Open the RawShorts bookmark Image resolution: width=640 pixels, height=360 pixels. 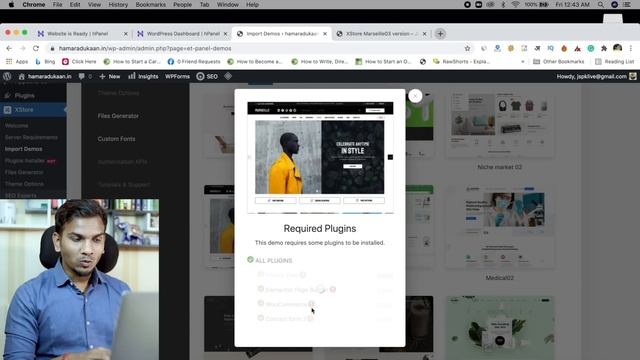tap(461, 62)
